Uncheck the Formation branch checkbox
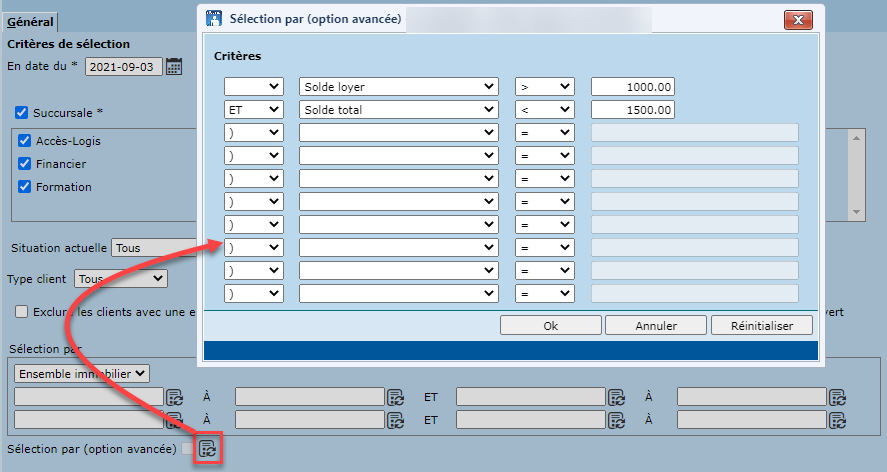Viewport: 887px width, 472px height. [x=25, y=187]
